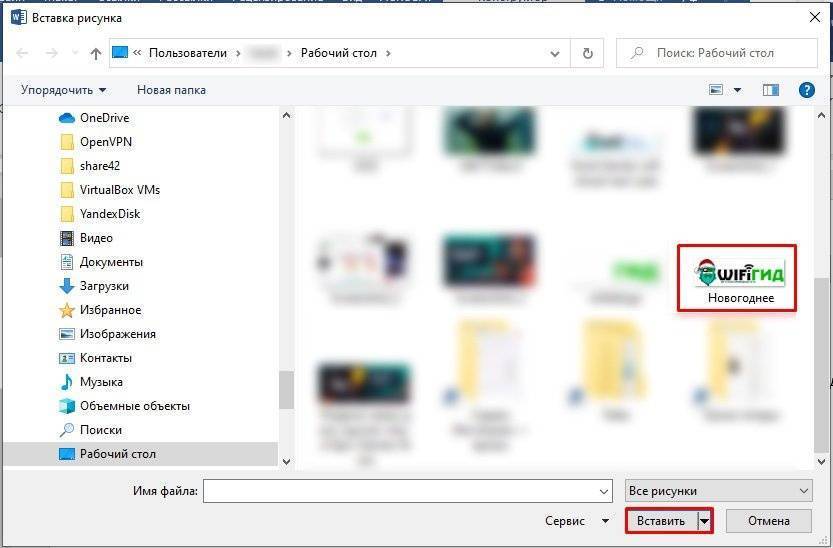Select Музыка in the navigation pane
This screenshot has height=548, width=833.
[91, 382]
